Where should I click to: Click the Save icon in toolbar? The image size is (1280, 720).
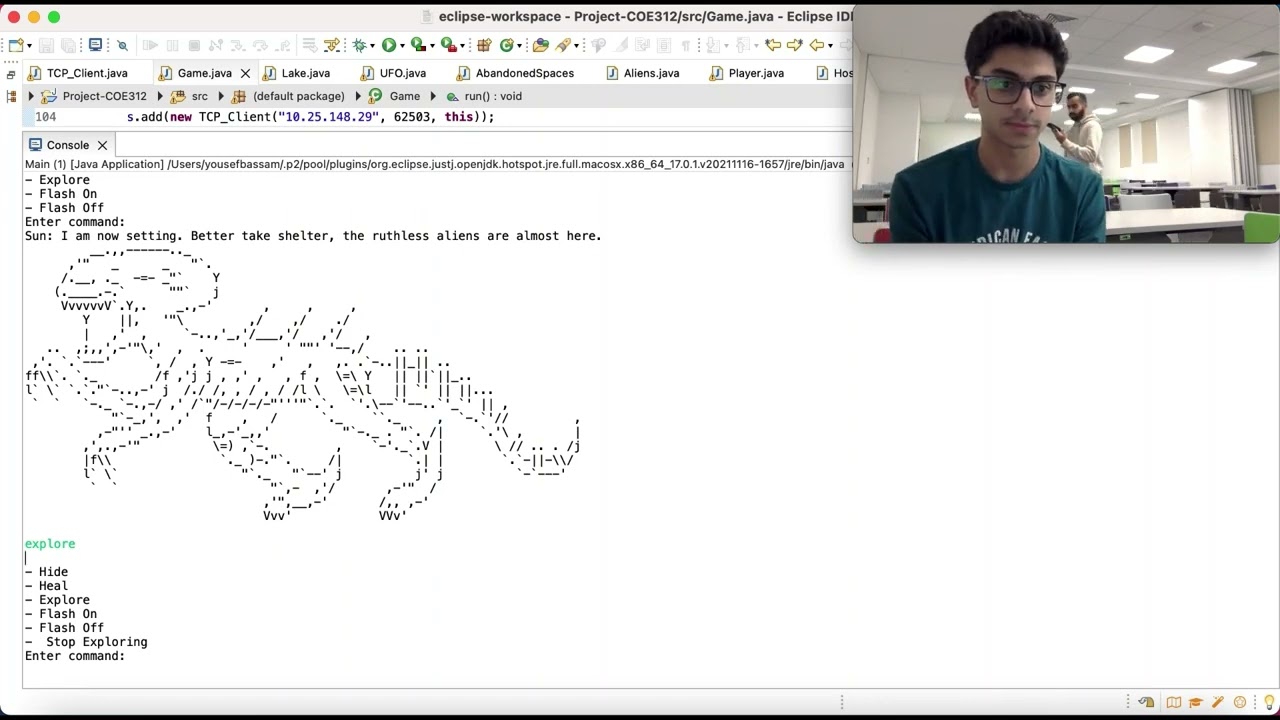click(46, 45)
